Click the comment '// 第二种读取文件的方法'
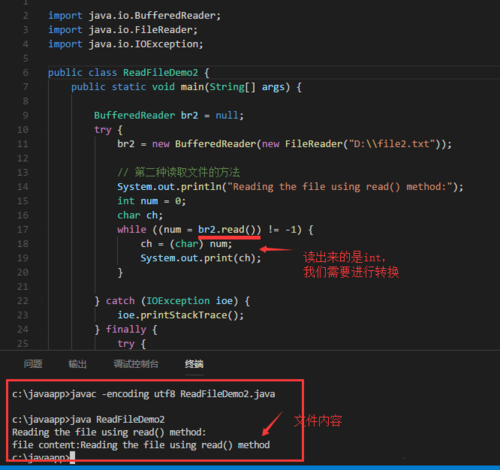Viewport: 500px width, 470px height. [178, 173]
